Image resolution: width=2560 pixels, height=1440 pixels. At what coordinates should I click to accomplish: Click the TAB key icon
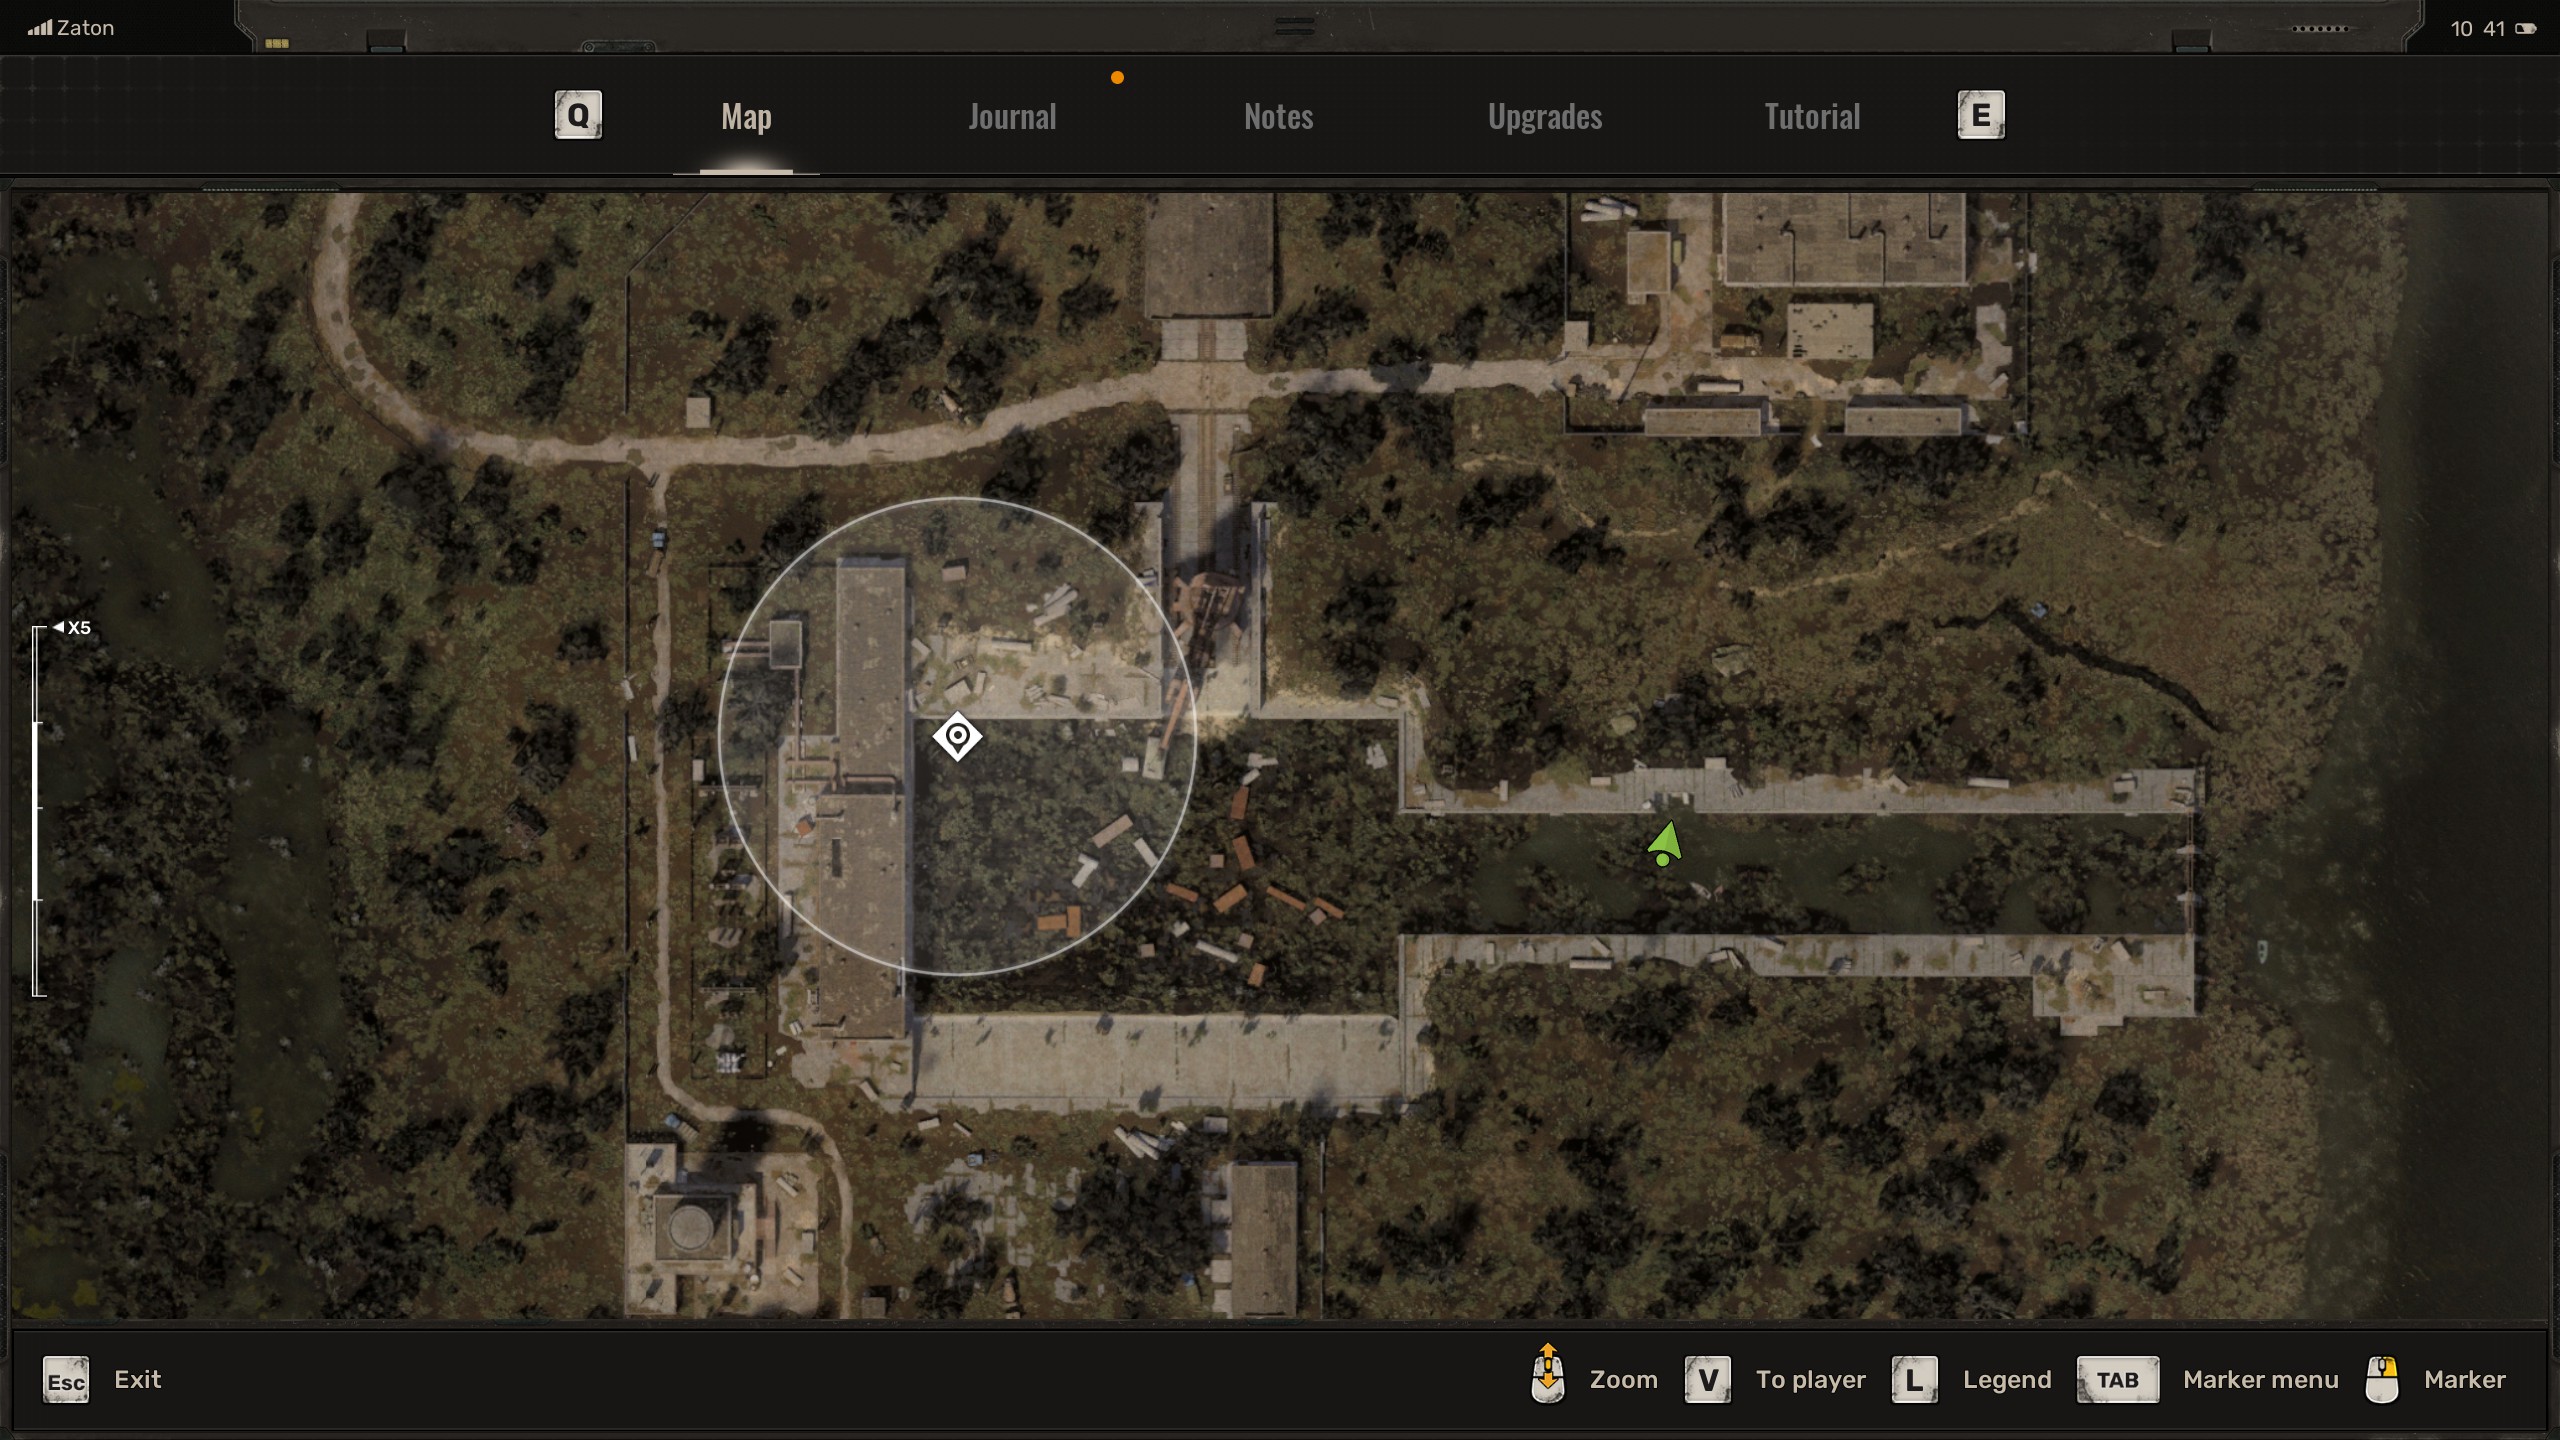pos(2118,1381)
